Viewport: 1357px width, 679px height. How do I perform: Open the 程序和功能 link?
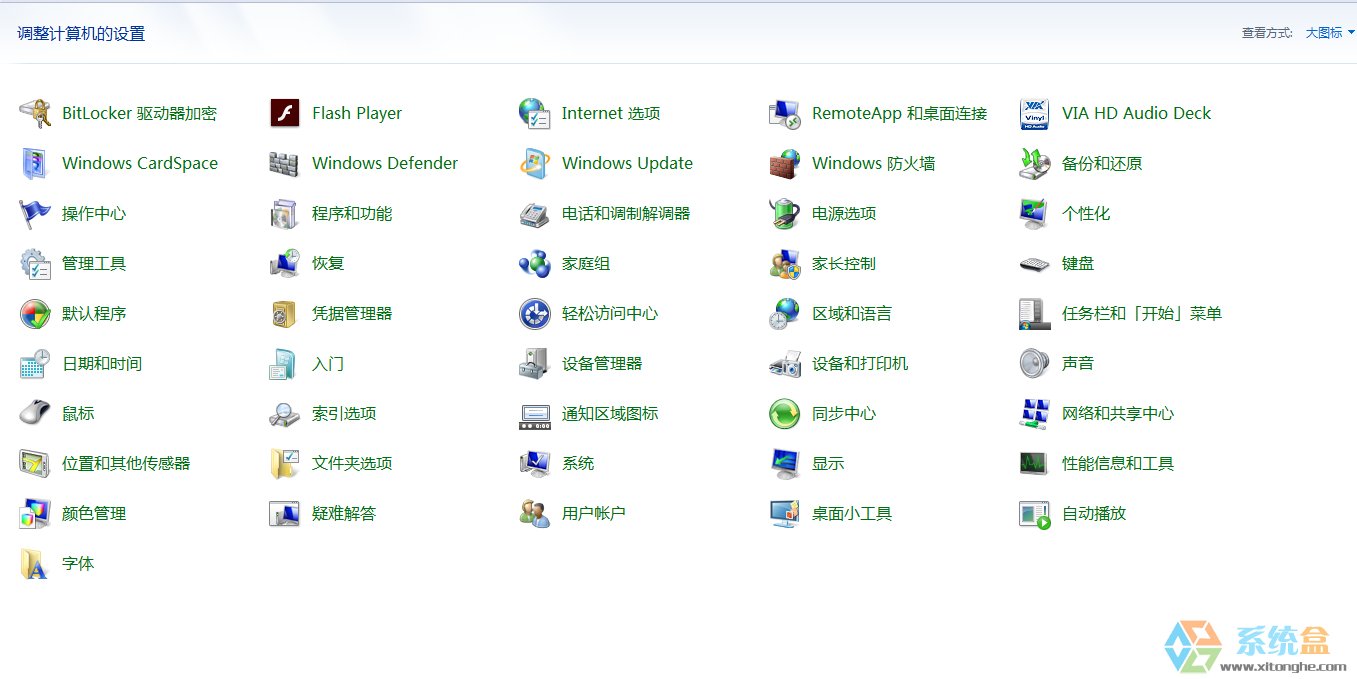[352, 214]
